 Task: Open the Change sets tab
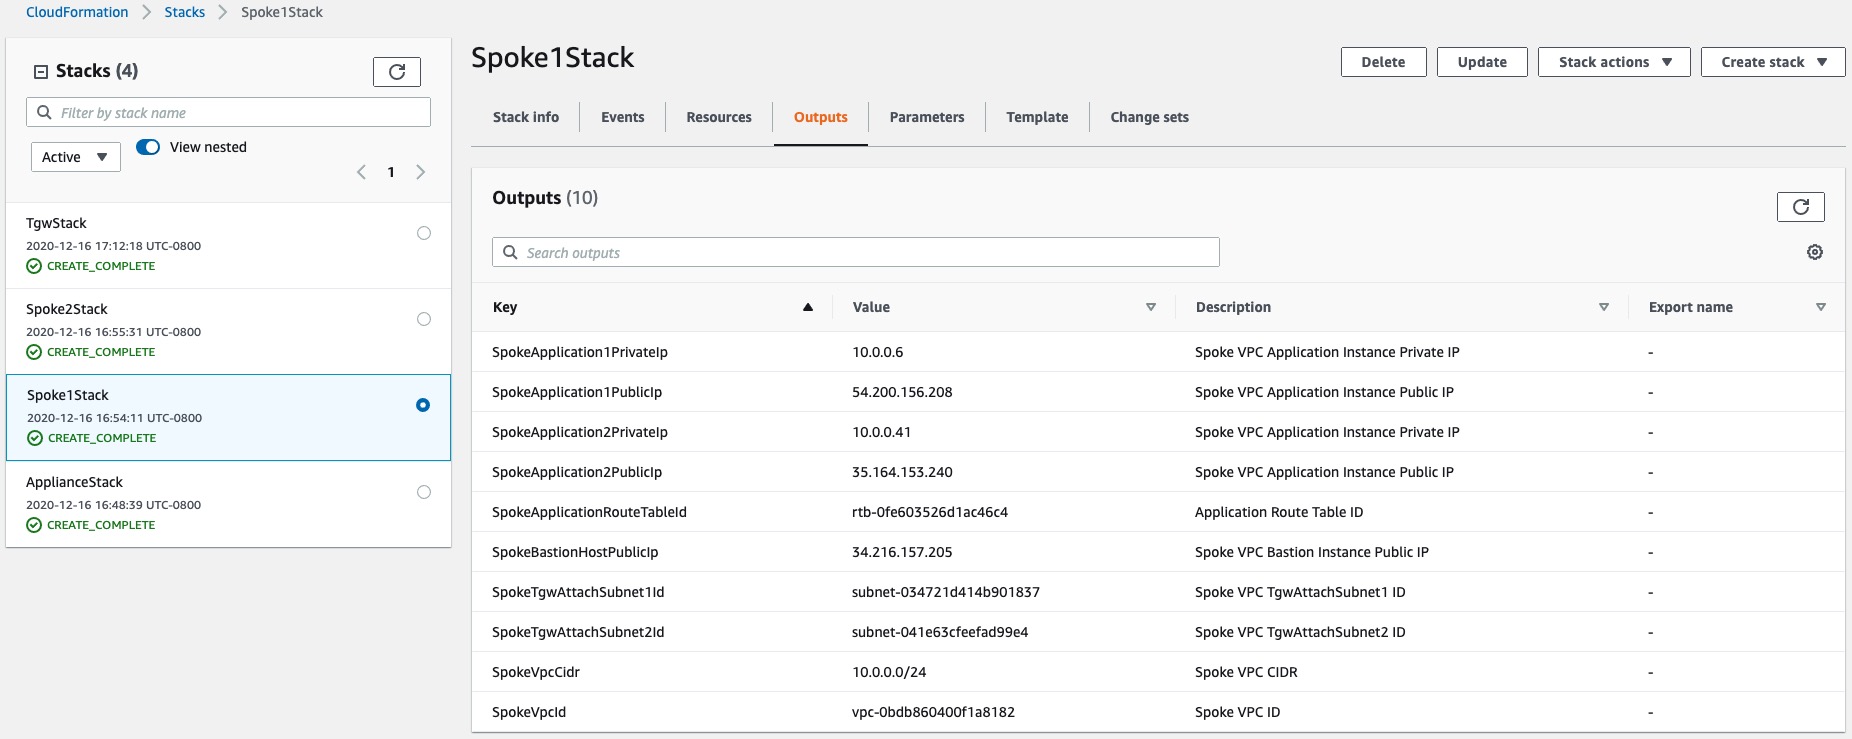pyautogui.click(x=1150, y=117)
